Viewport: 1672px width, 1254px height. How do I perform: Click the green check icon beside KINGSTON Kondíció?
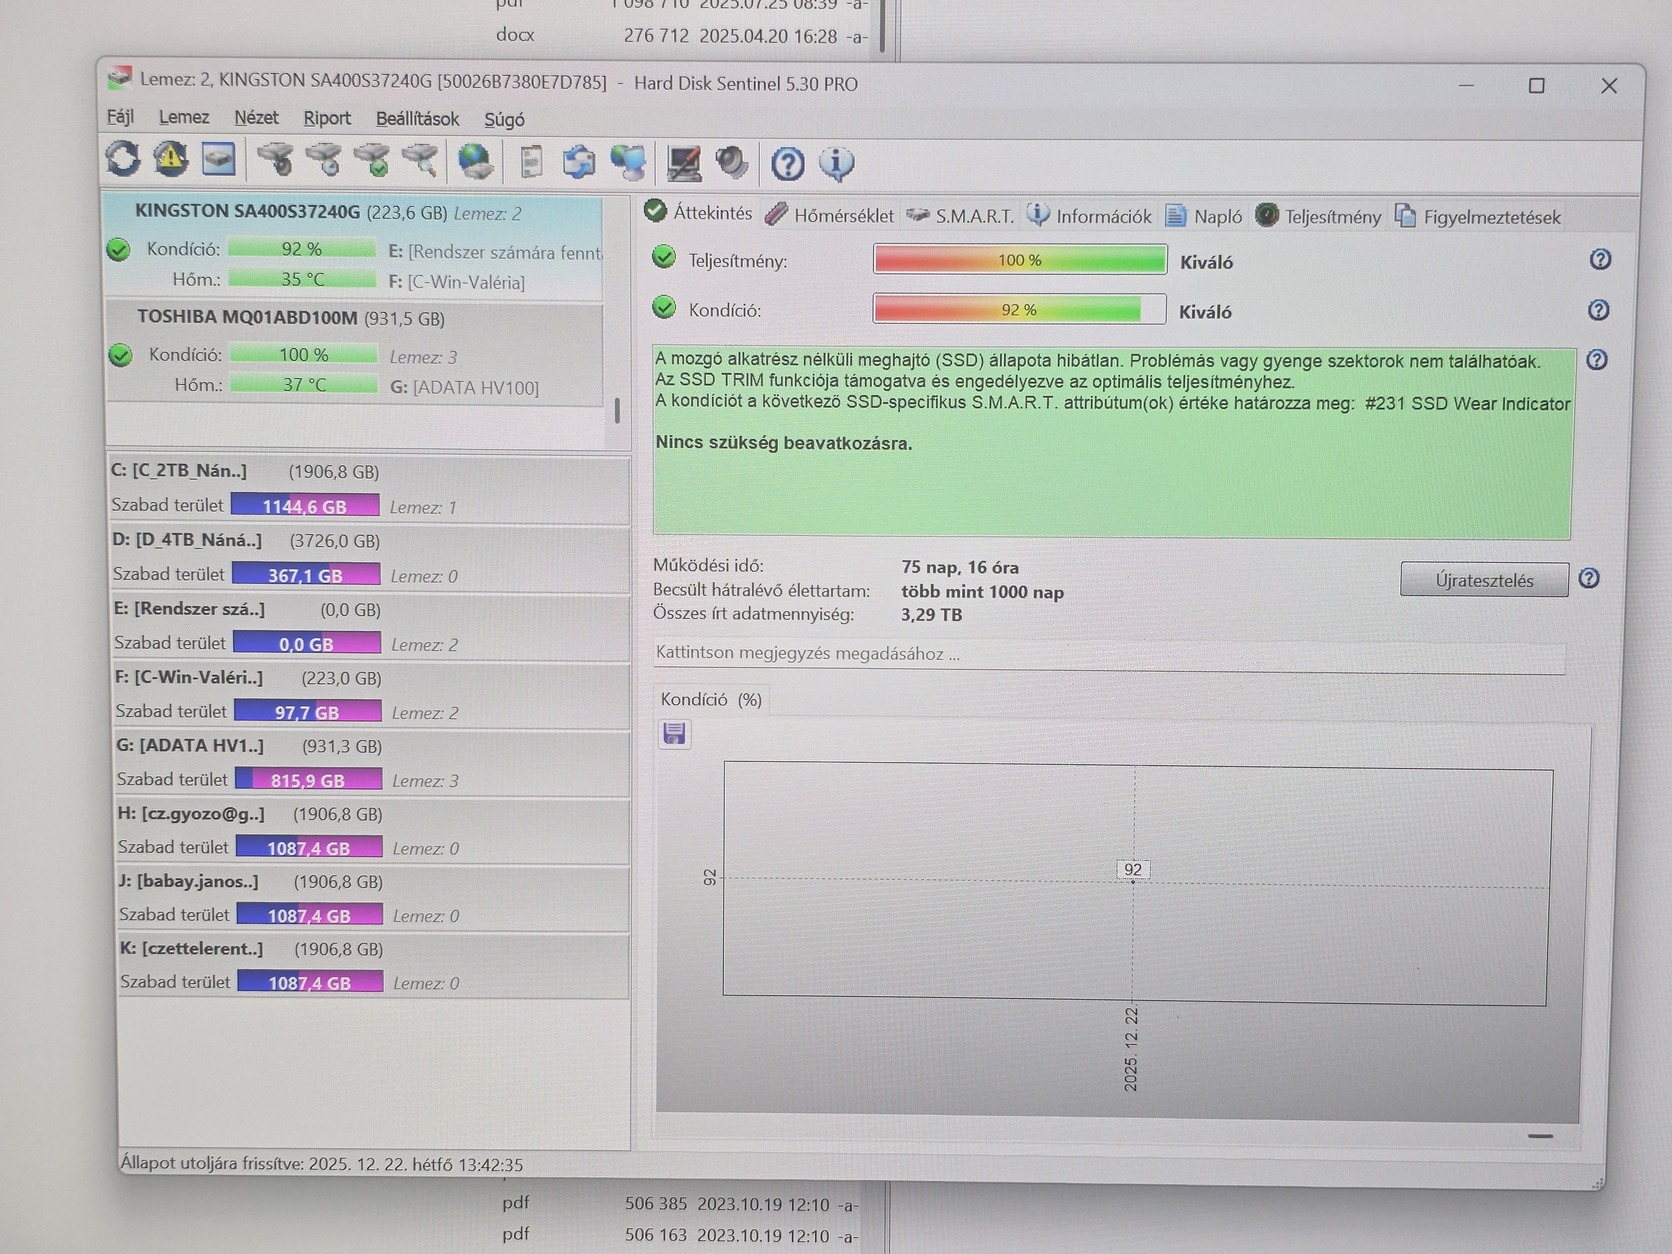point(119,249)
